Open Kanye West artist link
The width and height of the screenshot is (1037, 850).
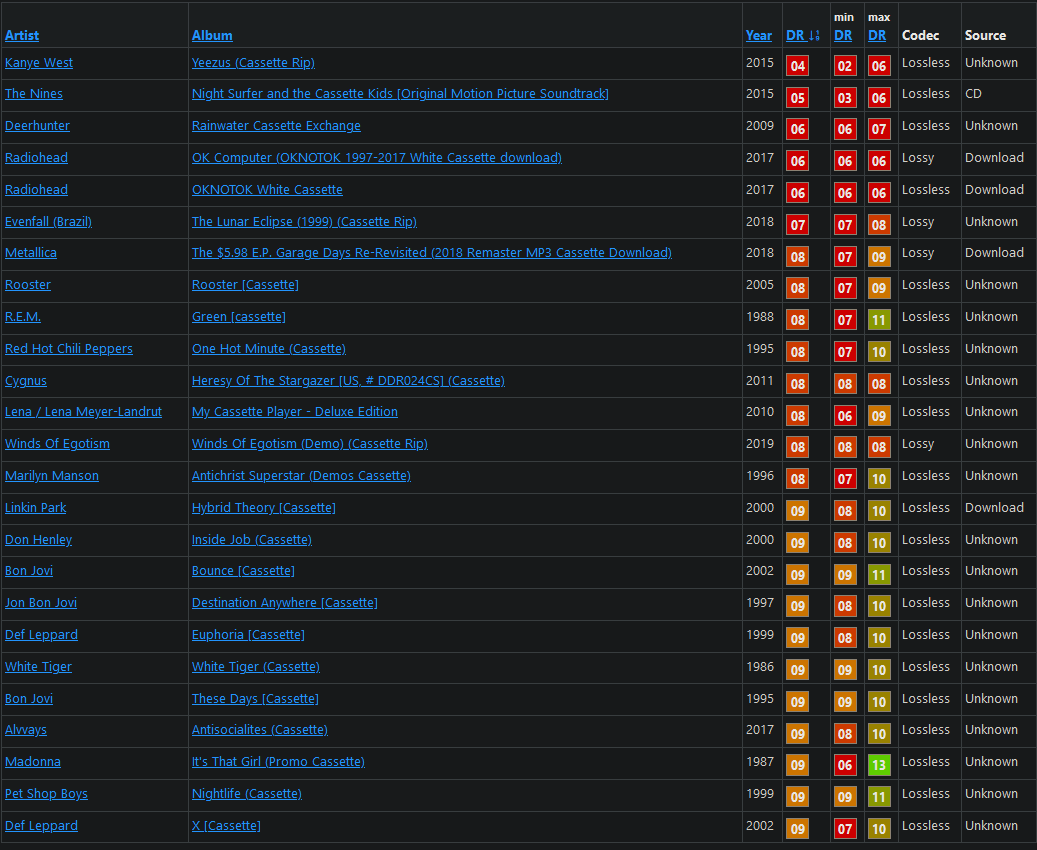pos(39,63)
